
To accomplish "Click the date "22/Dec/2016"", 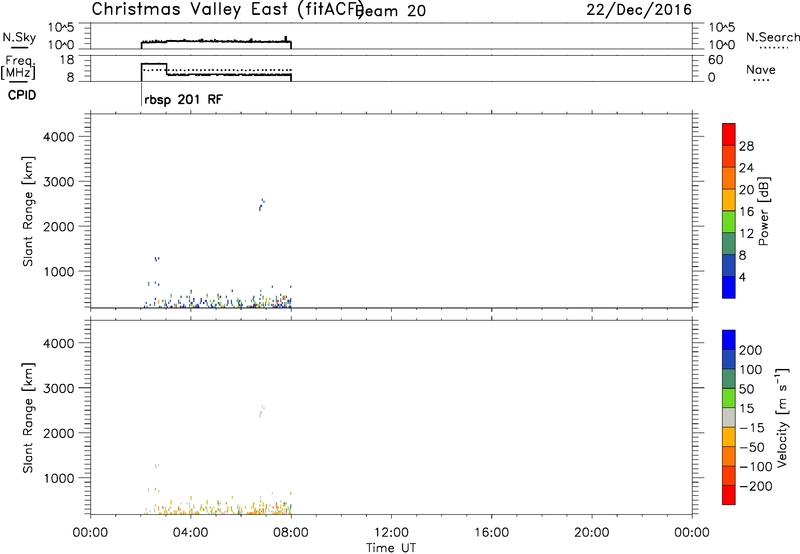I will pos(639,10).
